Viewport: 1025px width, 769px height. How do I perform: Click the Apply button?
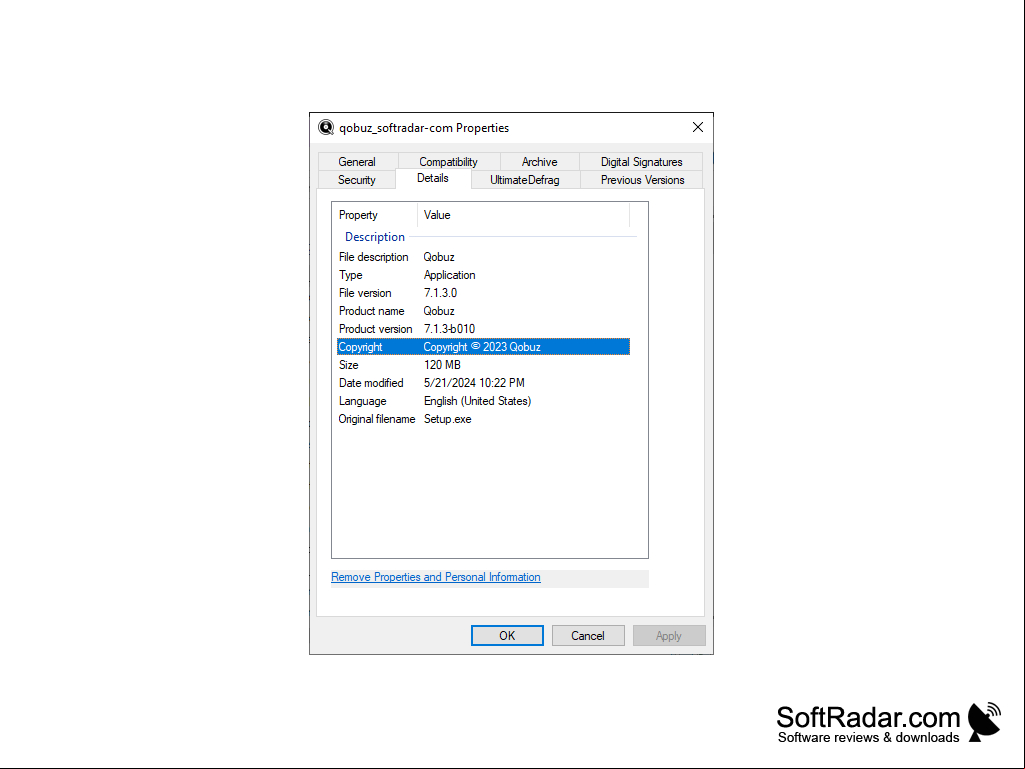pos(669,636)
